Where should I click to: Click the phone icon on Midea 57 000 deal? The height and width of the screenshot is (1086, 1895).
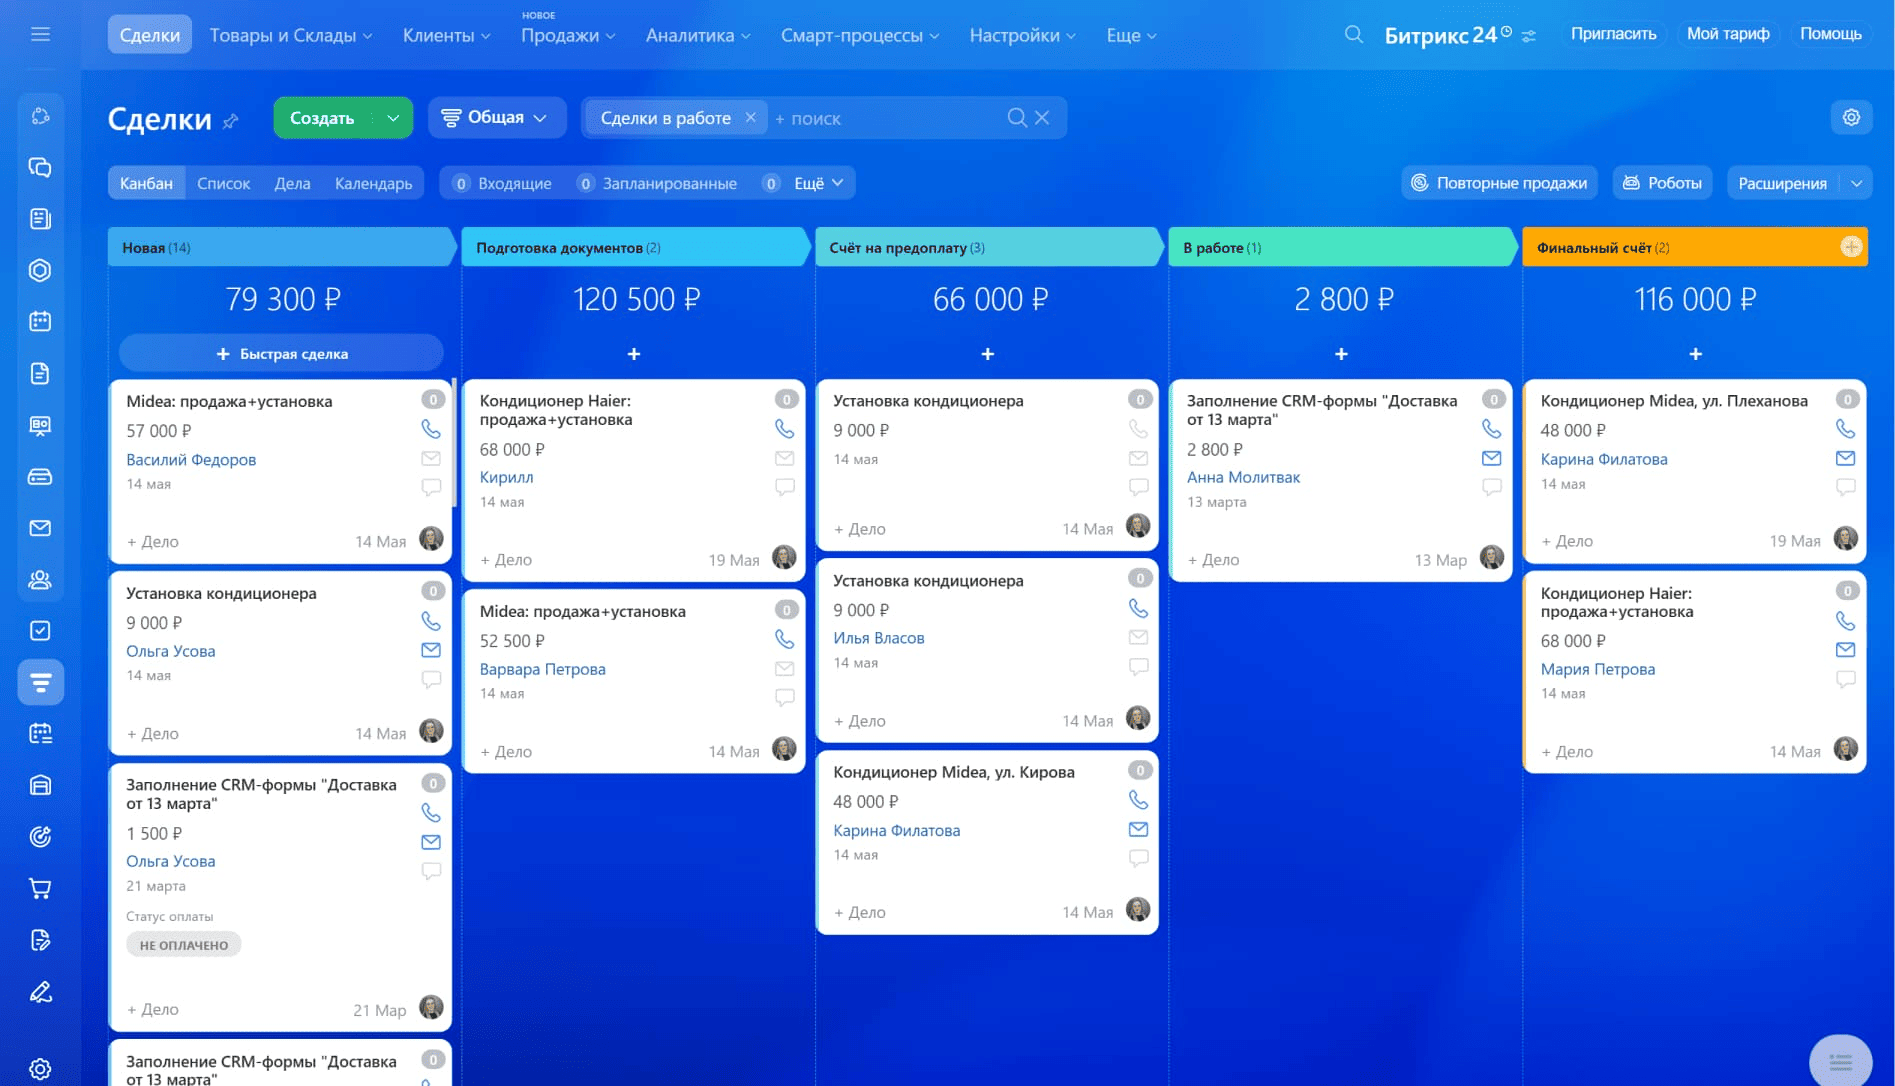pyautogui.click(x=431, y=429)
